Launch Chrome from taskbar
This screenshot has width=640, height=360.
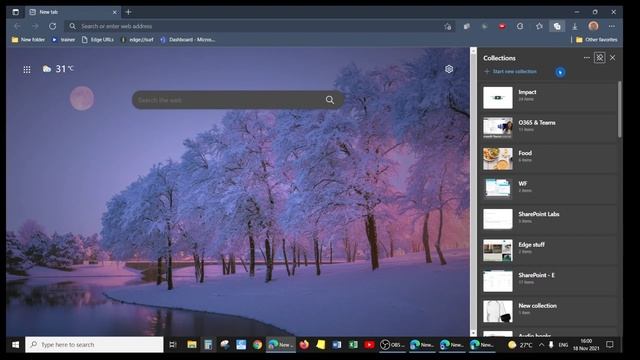257,345
